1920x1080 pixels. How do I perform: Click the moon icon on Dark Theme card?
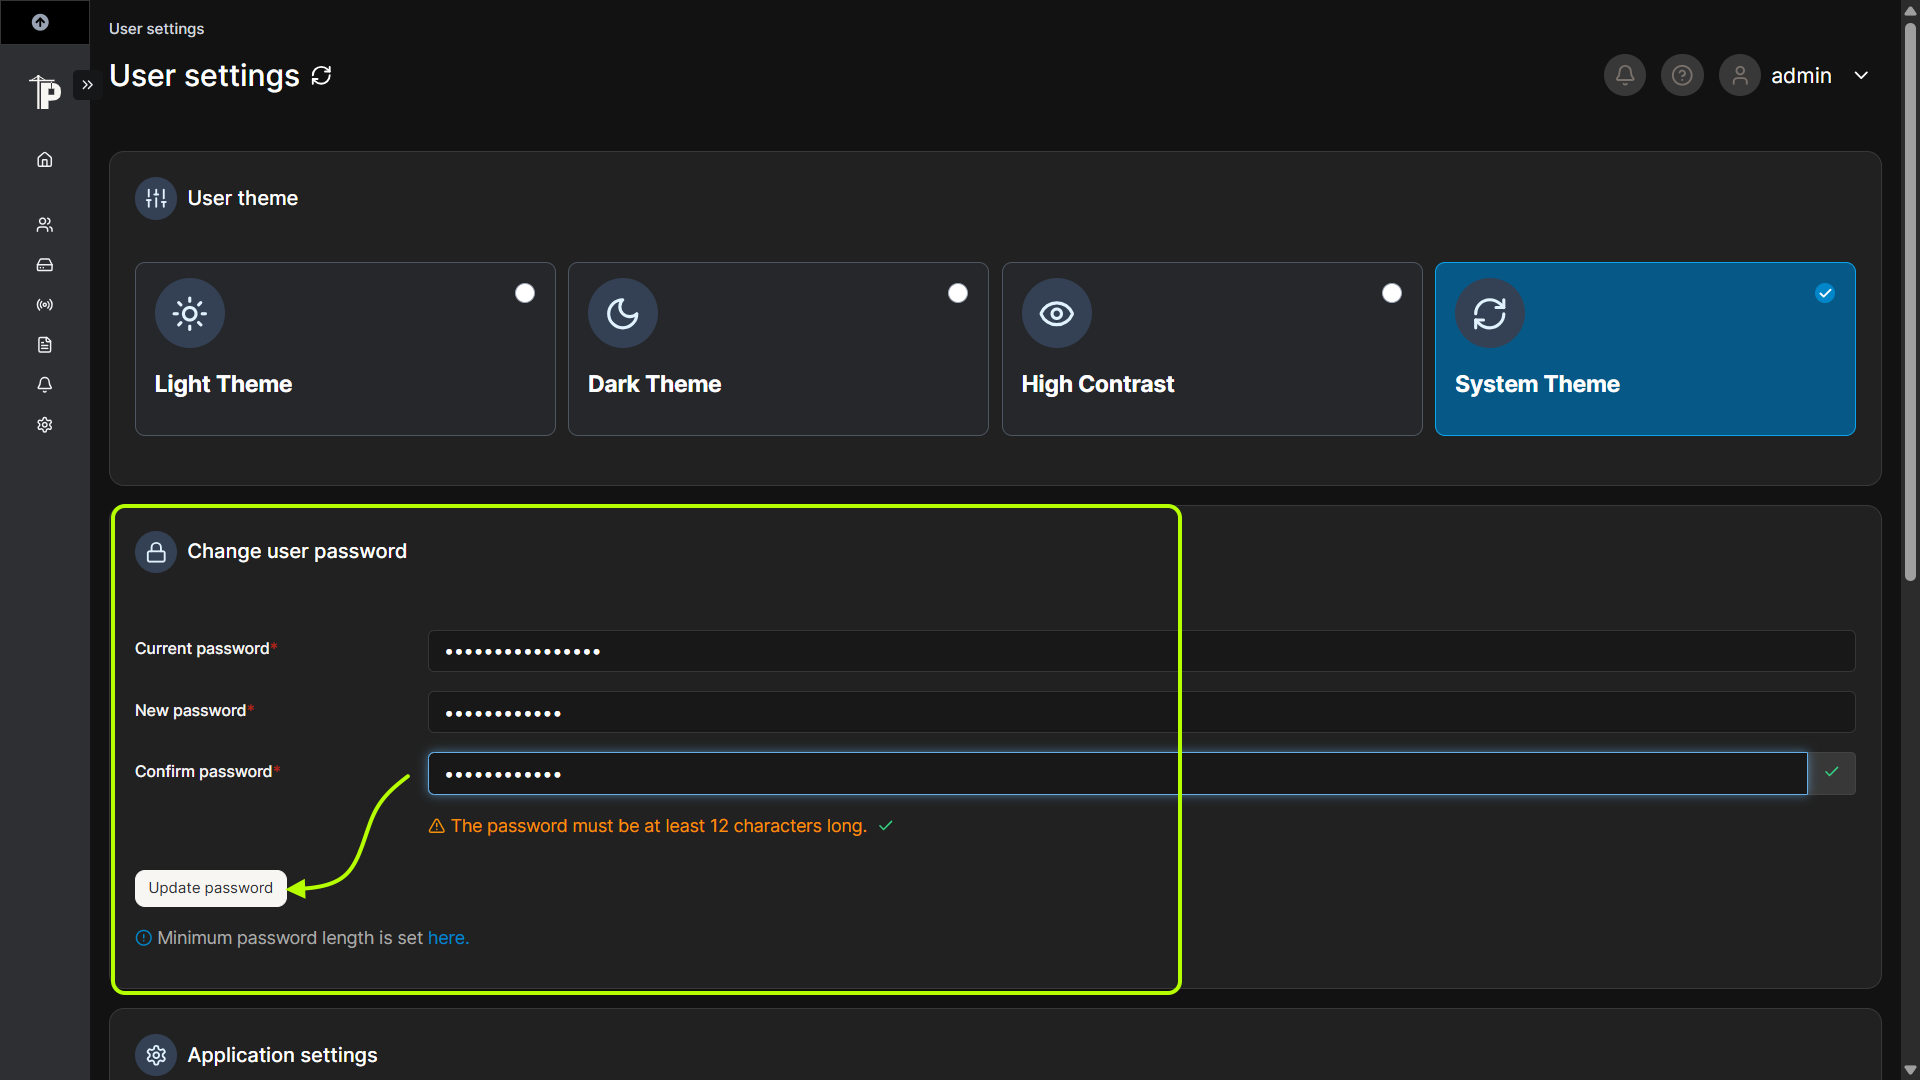[623, 313]
